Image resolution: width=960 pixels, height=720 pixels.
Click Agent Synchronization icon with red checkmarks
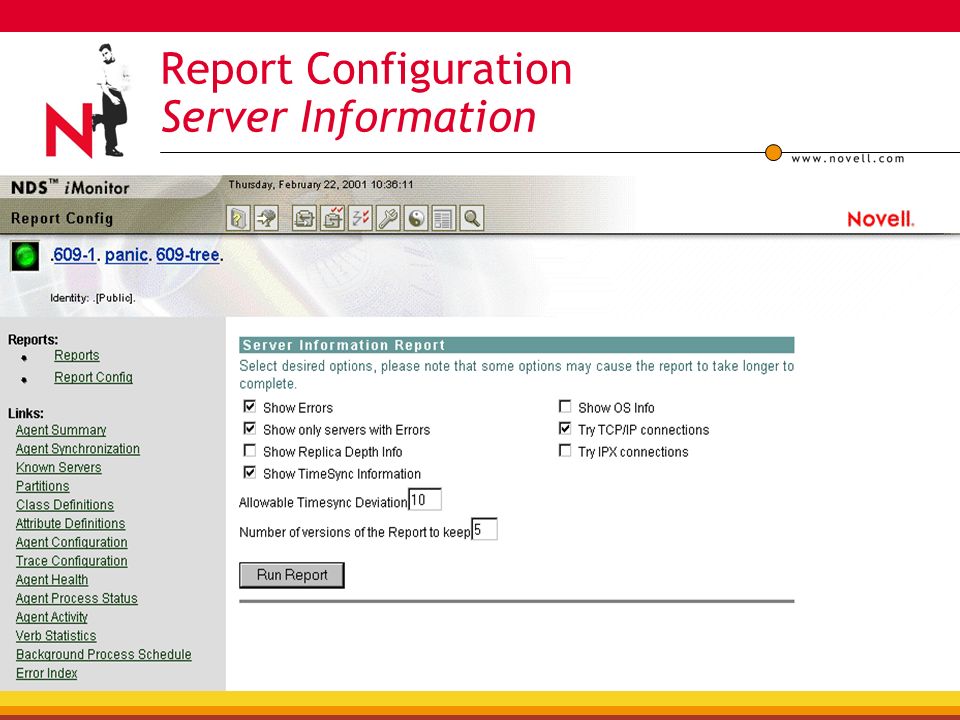332,218
